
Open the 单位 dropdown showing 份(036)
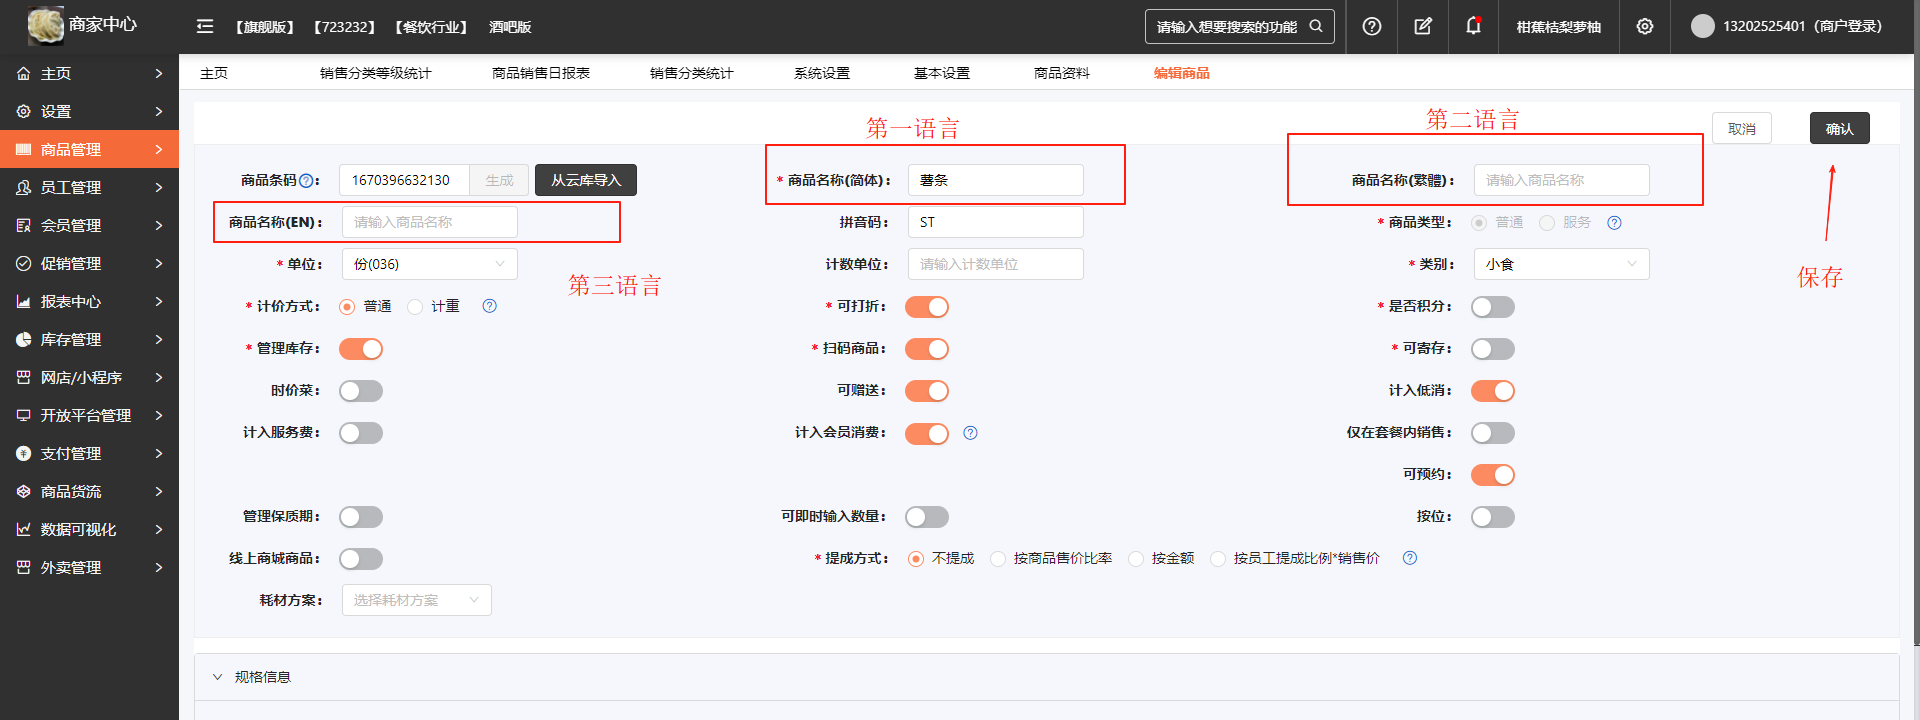[429, 264]
